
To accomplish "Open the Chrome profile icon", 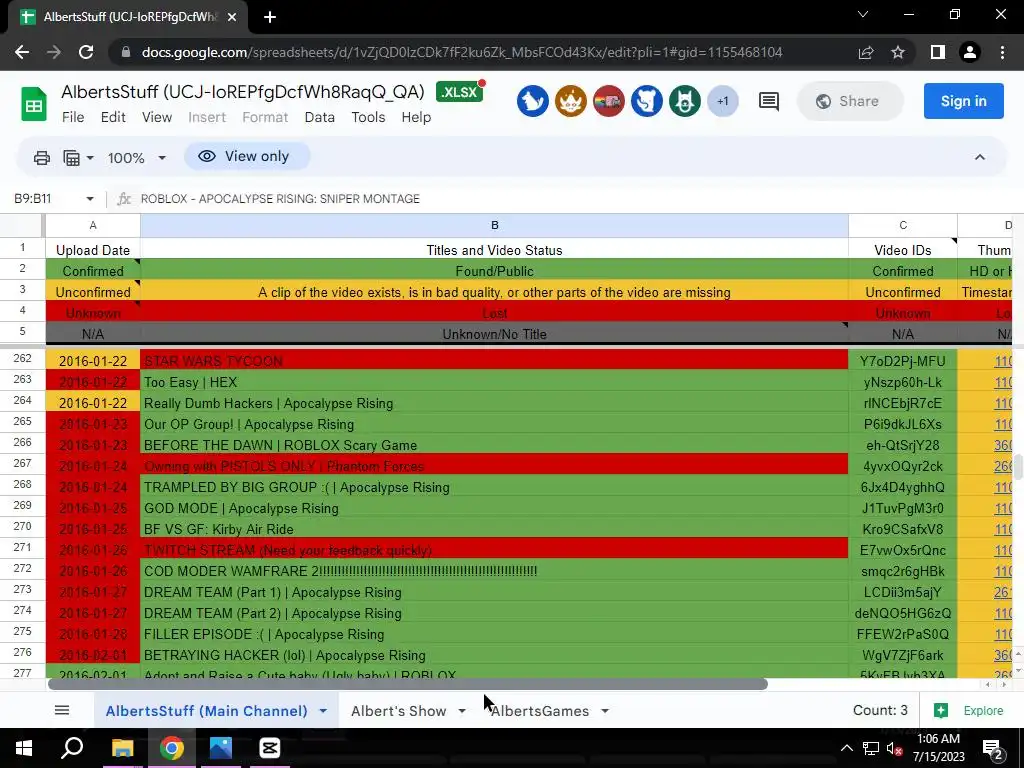I will [970, 52].
